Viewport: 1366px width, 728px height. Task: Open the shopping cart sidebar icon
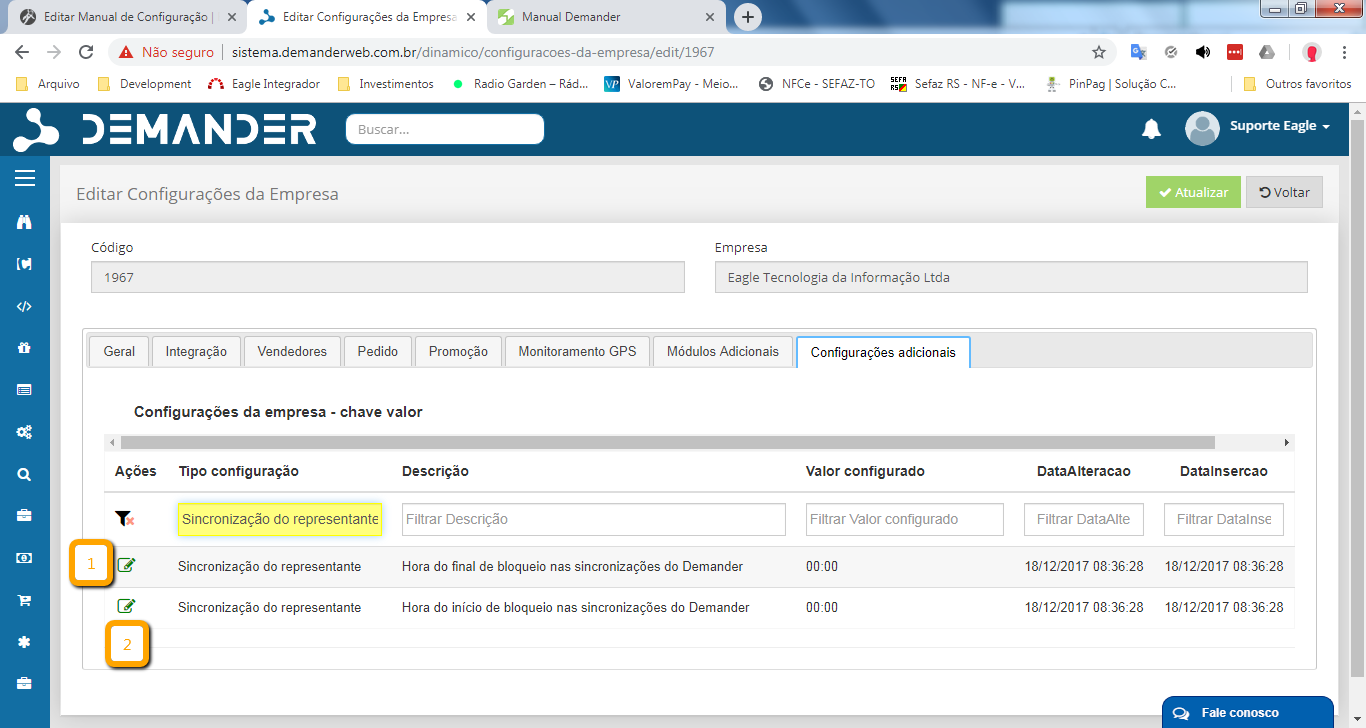[25, 600]
